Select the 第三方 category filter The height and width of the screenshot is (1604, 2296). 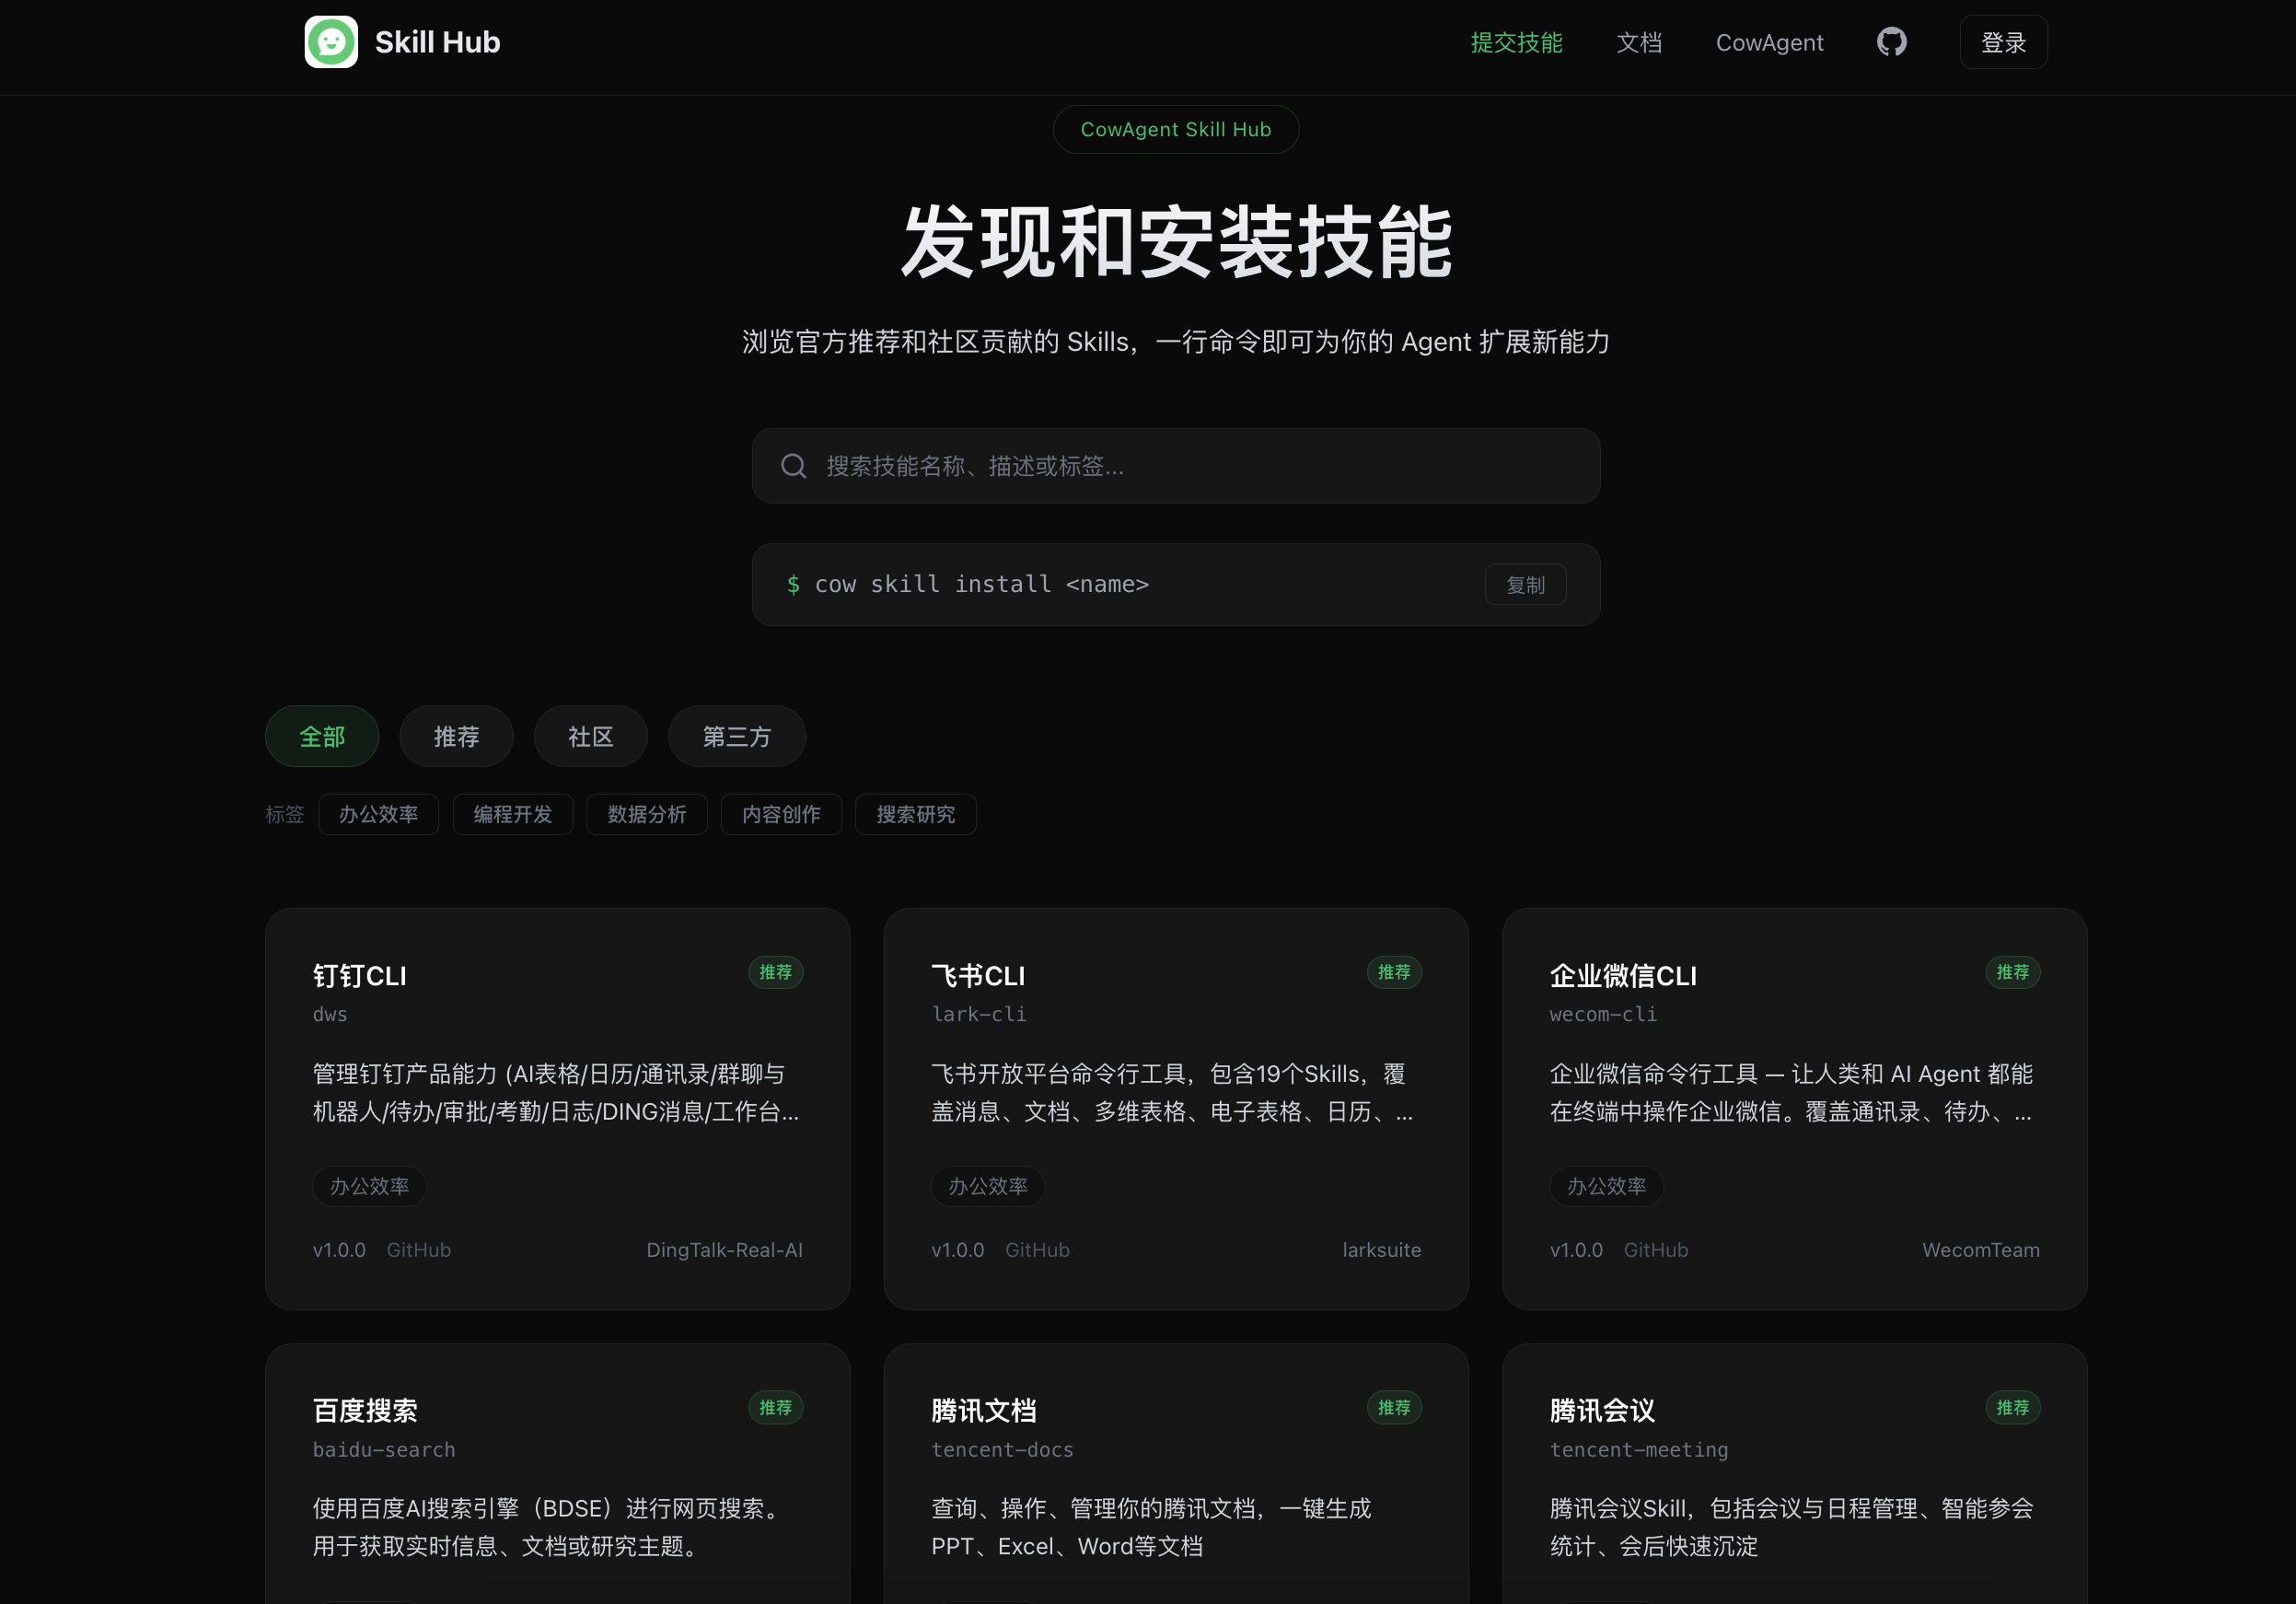[x=736, y=737]
